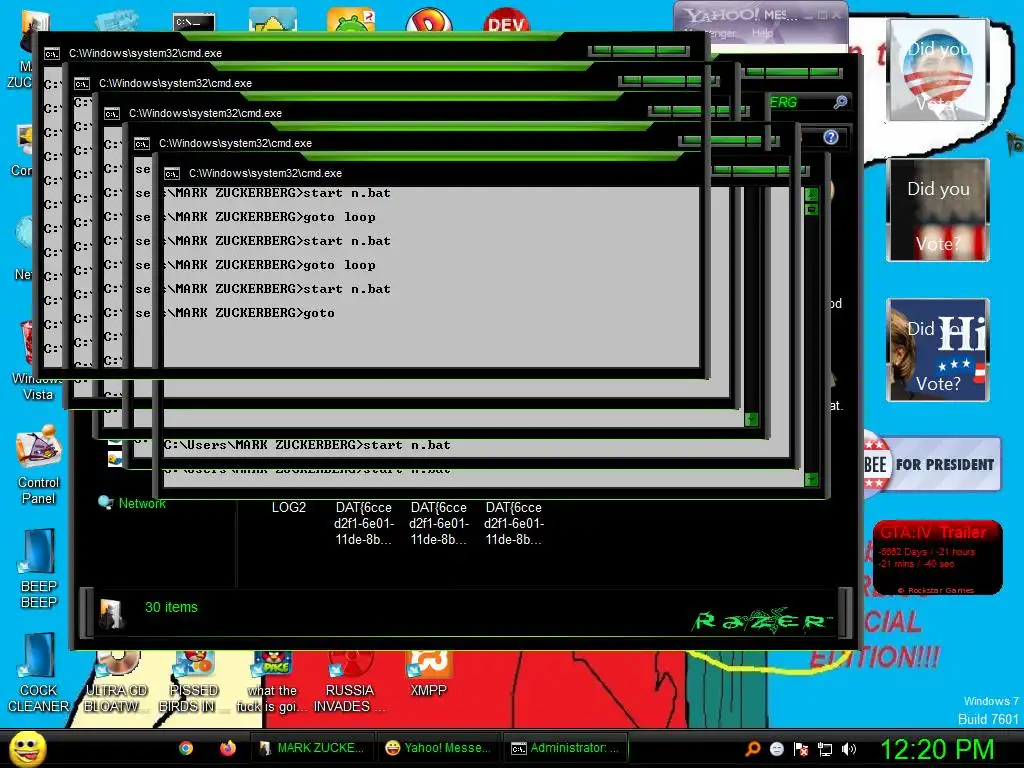Open the cmd prompt desktop icon at the top
The height and width of the screenshot is (768, 1024).
point(194,22)
